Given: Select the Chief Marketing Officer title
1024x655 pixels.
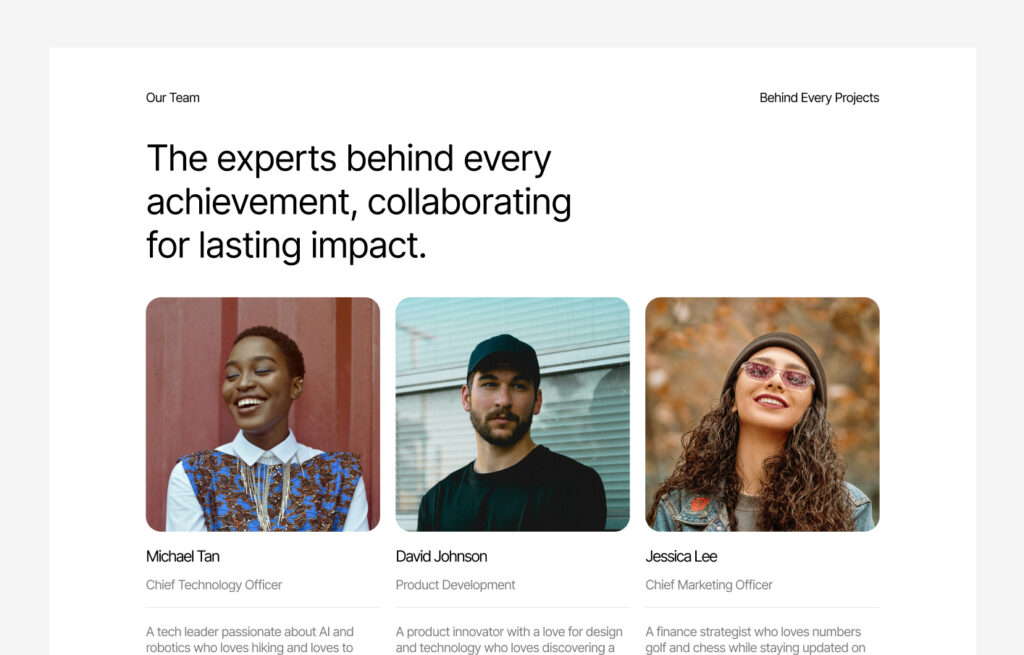Looking at the screenshot, I should (x=709, y=585).
